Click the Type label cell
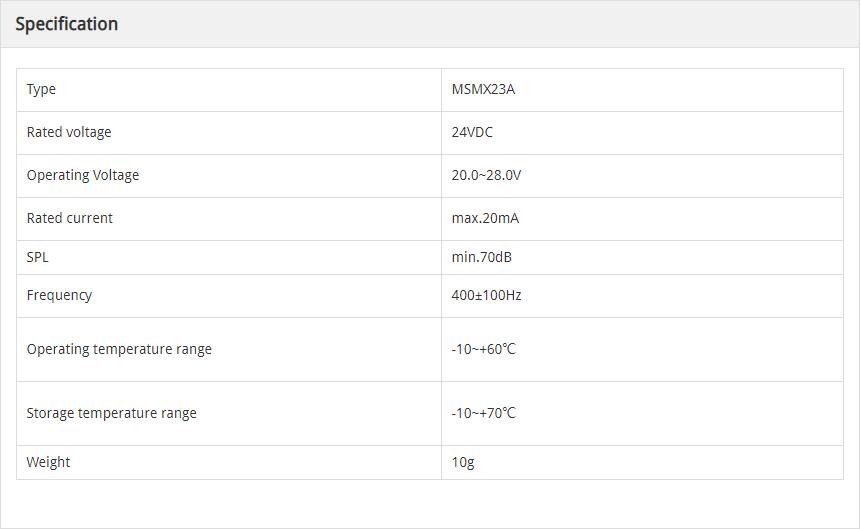861x529 pixels. (41, 90)
